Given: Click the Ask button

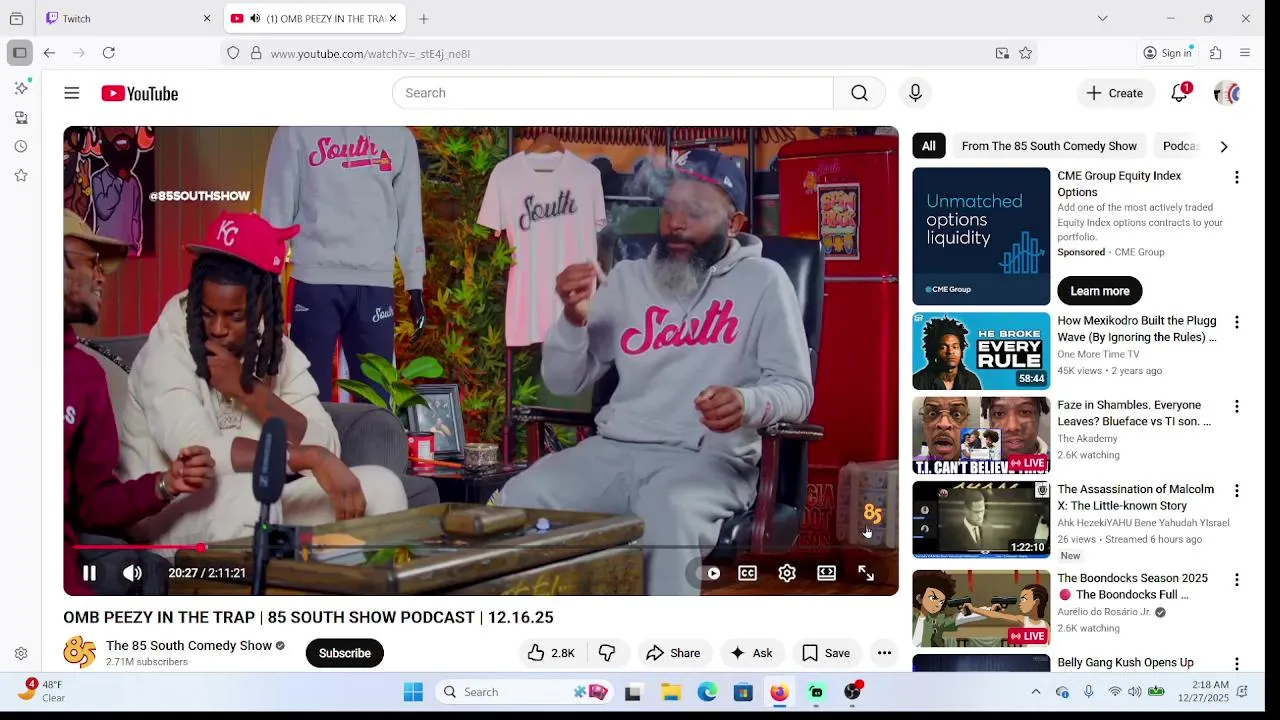Looking at the screenshot, I should point(751,653).
